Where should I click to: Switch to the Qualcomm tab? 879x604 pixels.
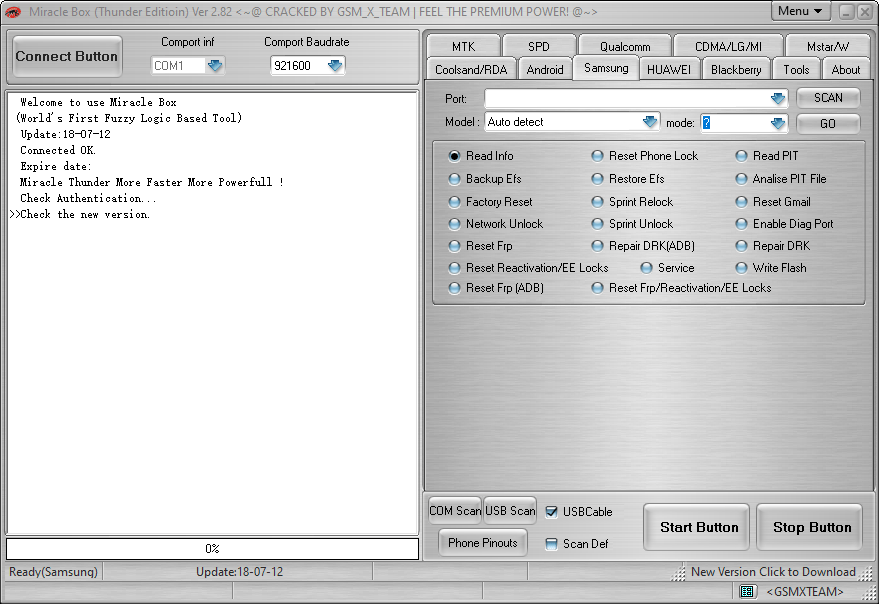tap(623, 45)
